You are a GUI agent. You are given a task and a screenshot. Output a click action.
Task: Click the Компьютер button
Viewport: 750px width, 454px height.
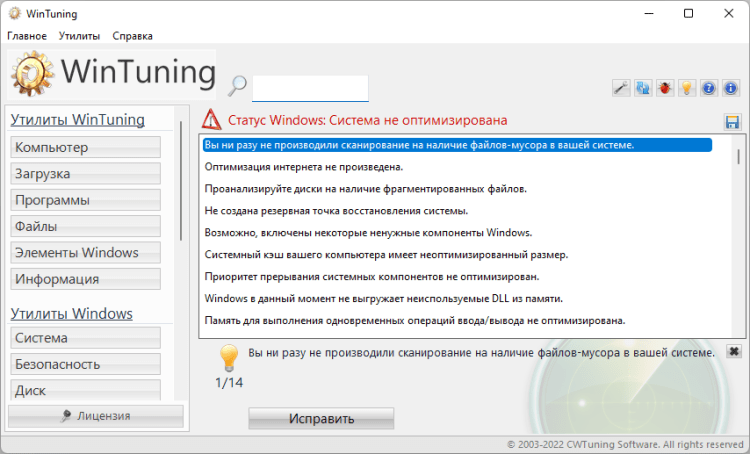point(86,147)
